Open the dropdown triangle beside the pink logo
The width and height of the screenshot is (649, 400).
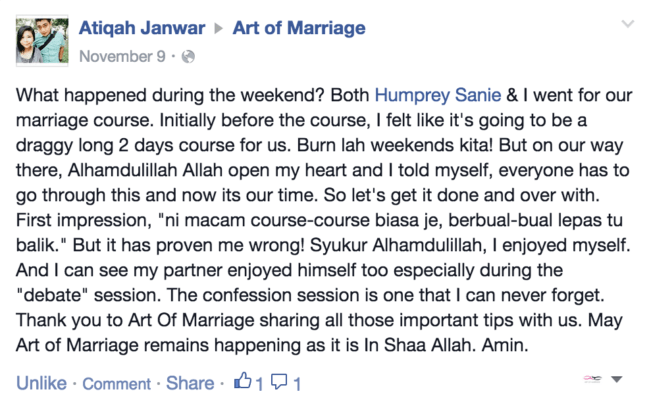(617, 379)
